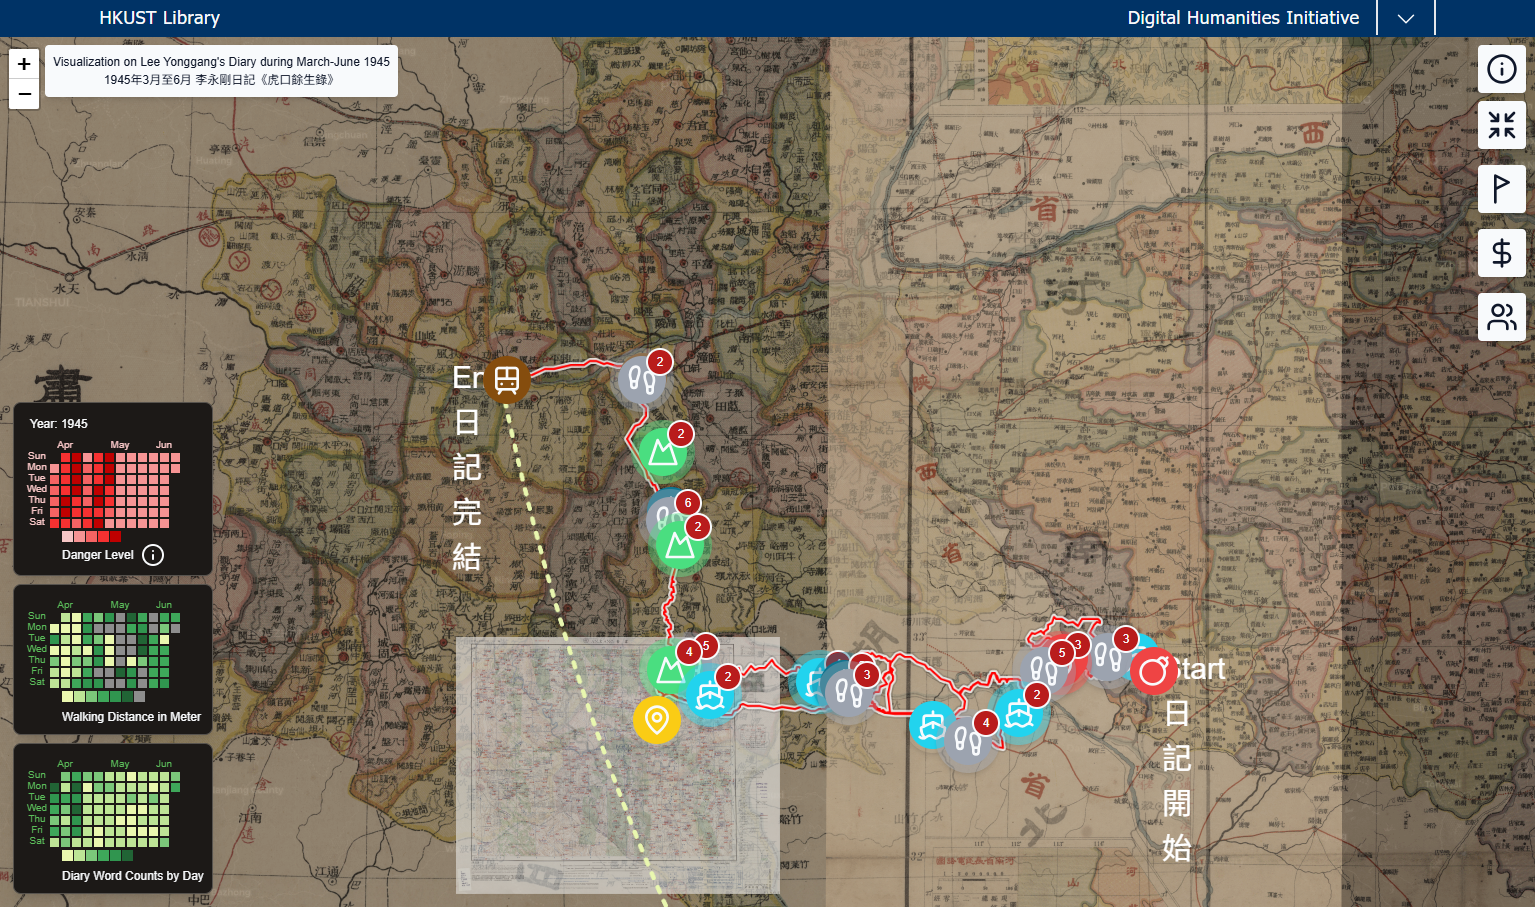Expand the chevron beside Digital Humanities Initiative

[1405, 17]
